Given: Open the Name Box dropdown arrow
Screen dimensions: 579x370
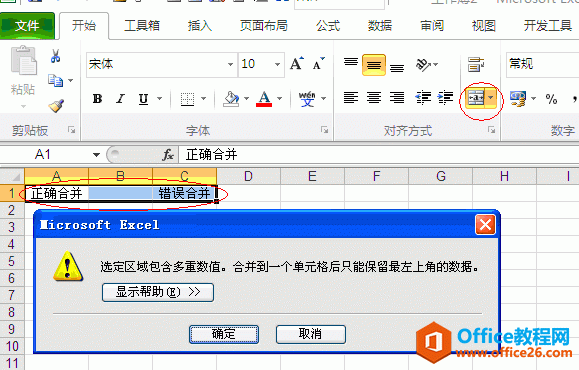Looking at the screenshot, I should (x=96, y=155).
